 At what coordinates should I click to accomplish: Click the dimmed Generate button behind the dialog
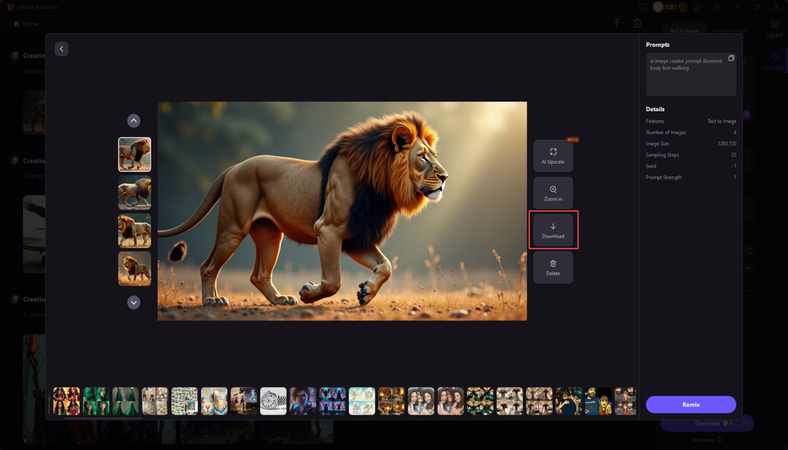[705, 423]
